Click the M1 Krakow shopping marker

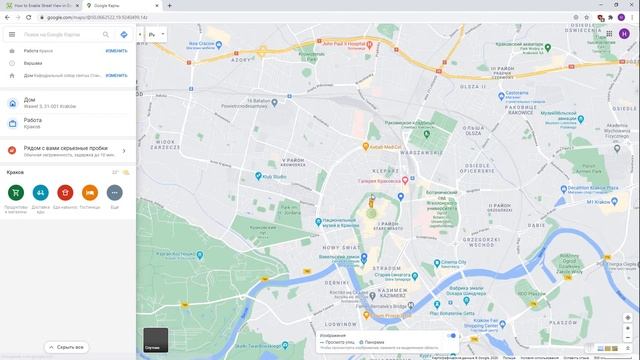click(614, 201)
